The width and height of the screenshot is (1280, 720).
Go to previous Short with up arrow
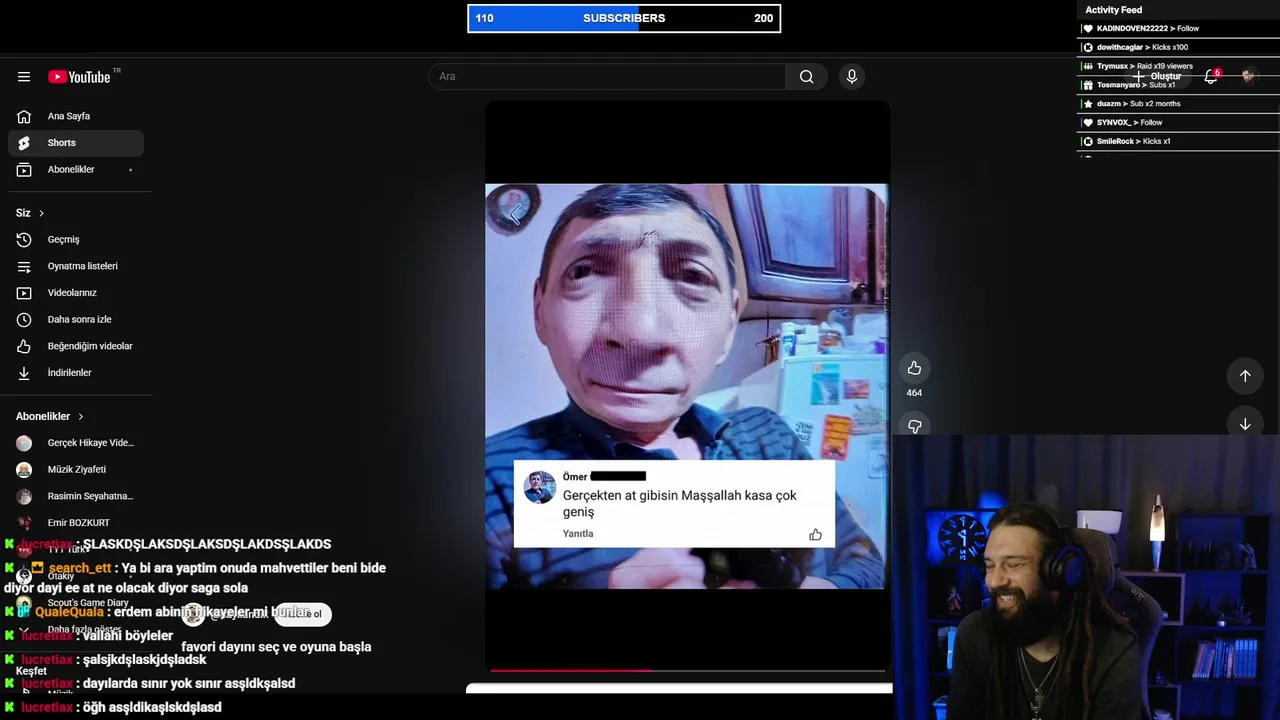point(1245,376)
